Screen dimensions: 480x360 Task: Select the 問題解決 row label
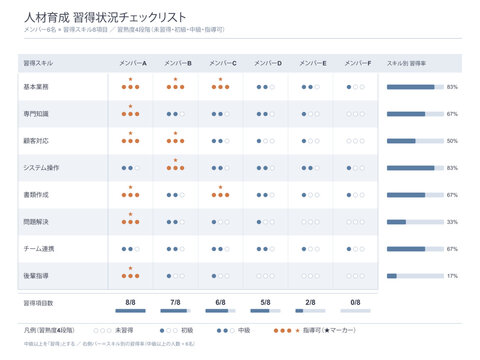36,222
